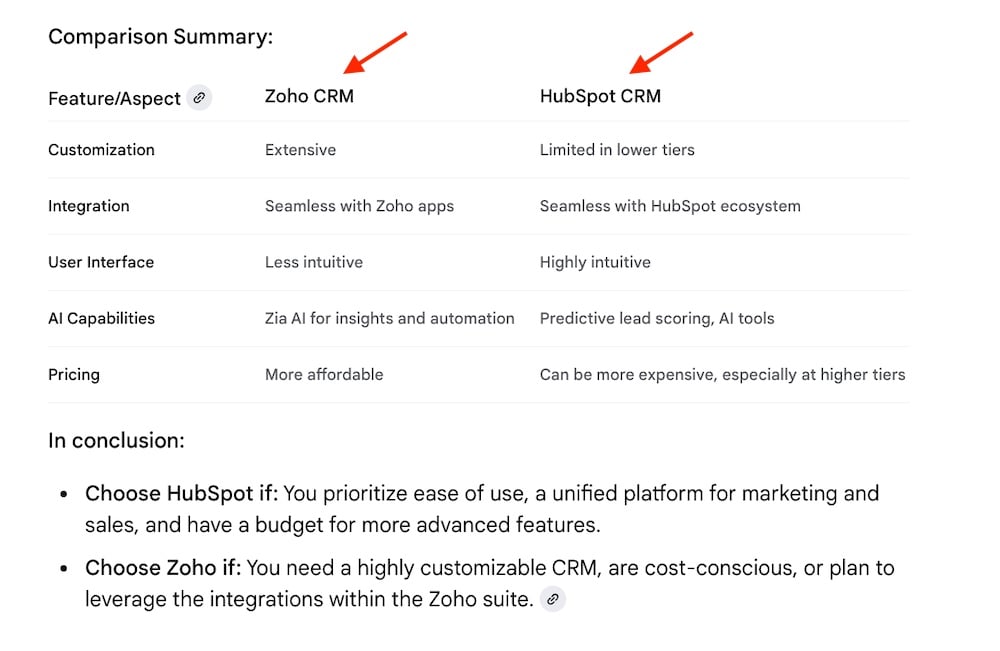1000x651 pixels.
Task: Click the Customization row label
Action: 101,150
